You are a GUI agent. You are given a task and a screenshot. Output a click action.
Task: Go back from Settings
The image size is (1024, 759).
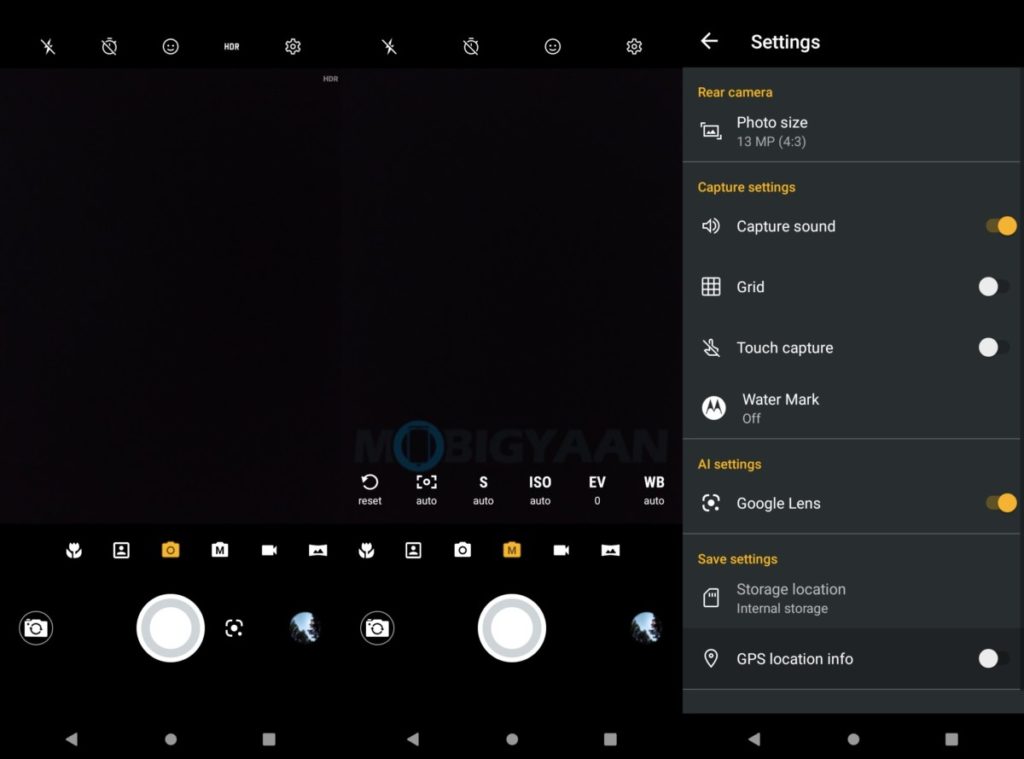tap(709, 41)
